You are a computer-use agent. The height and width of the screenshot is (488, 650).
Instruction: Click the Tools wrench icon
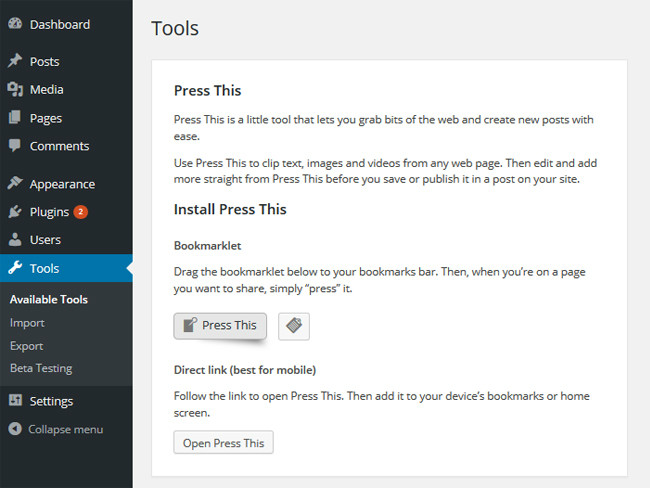[15, 268]
